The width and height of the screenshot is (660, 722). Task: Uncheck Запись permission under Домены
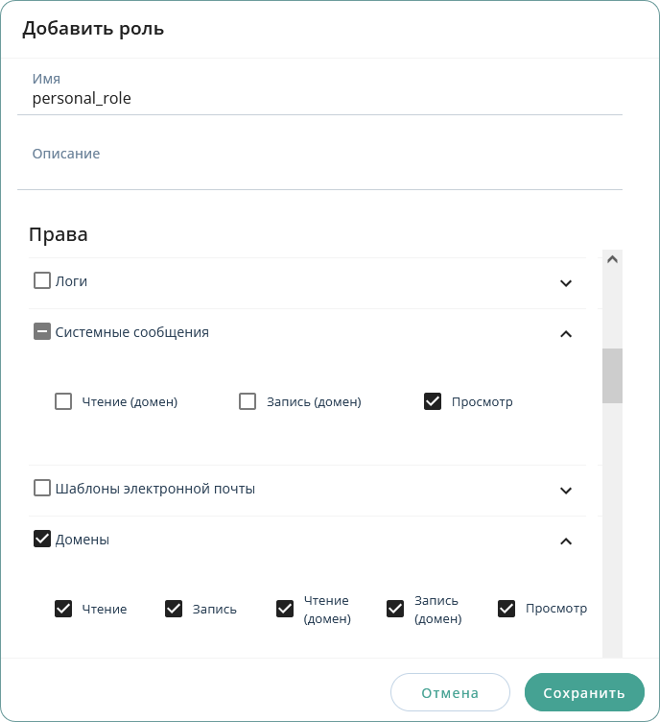174,609
